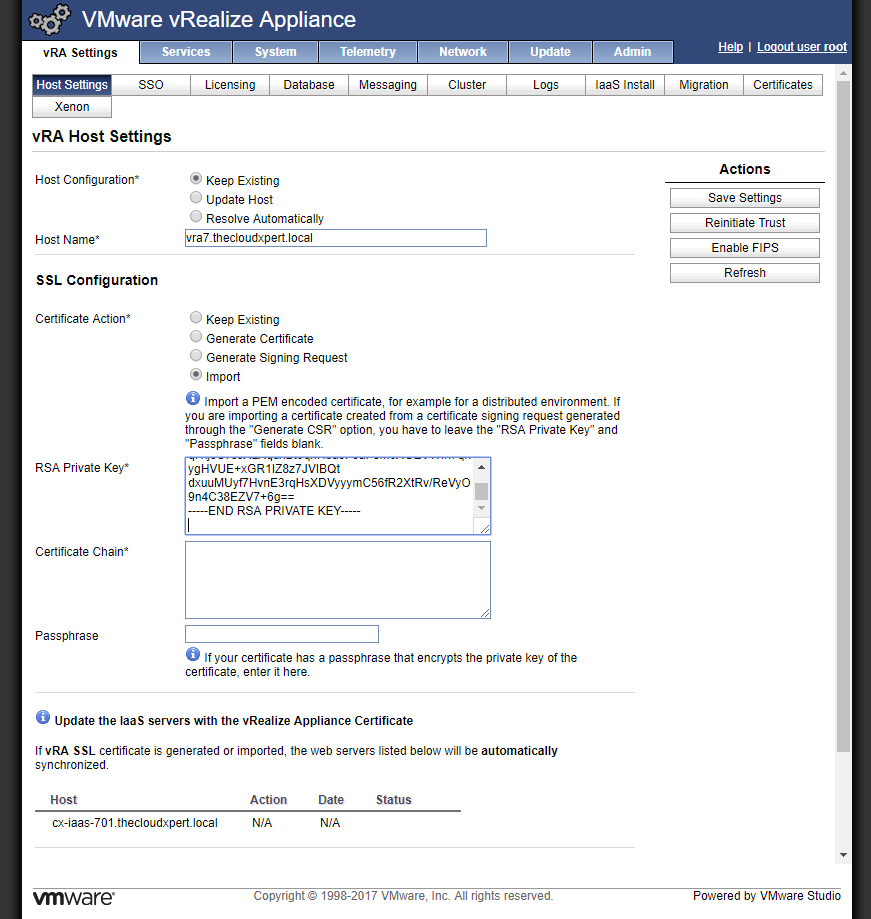The width and height of the screenshot is (871, 919).
Task: Switch to the Telemetry tab
Action: (367, 52)
